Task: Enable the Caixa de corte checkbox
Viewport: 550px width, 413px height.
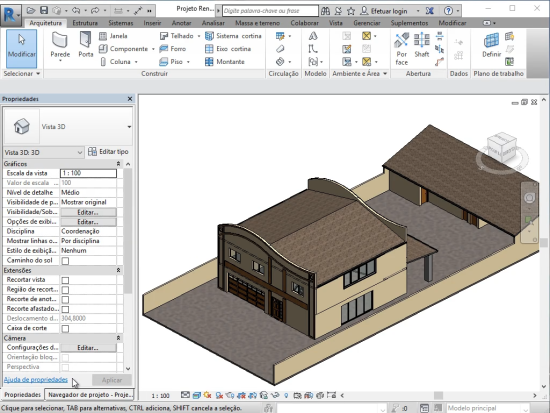Action: point(65,328)
